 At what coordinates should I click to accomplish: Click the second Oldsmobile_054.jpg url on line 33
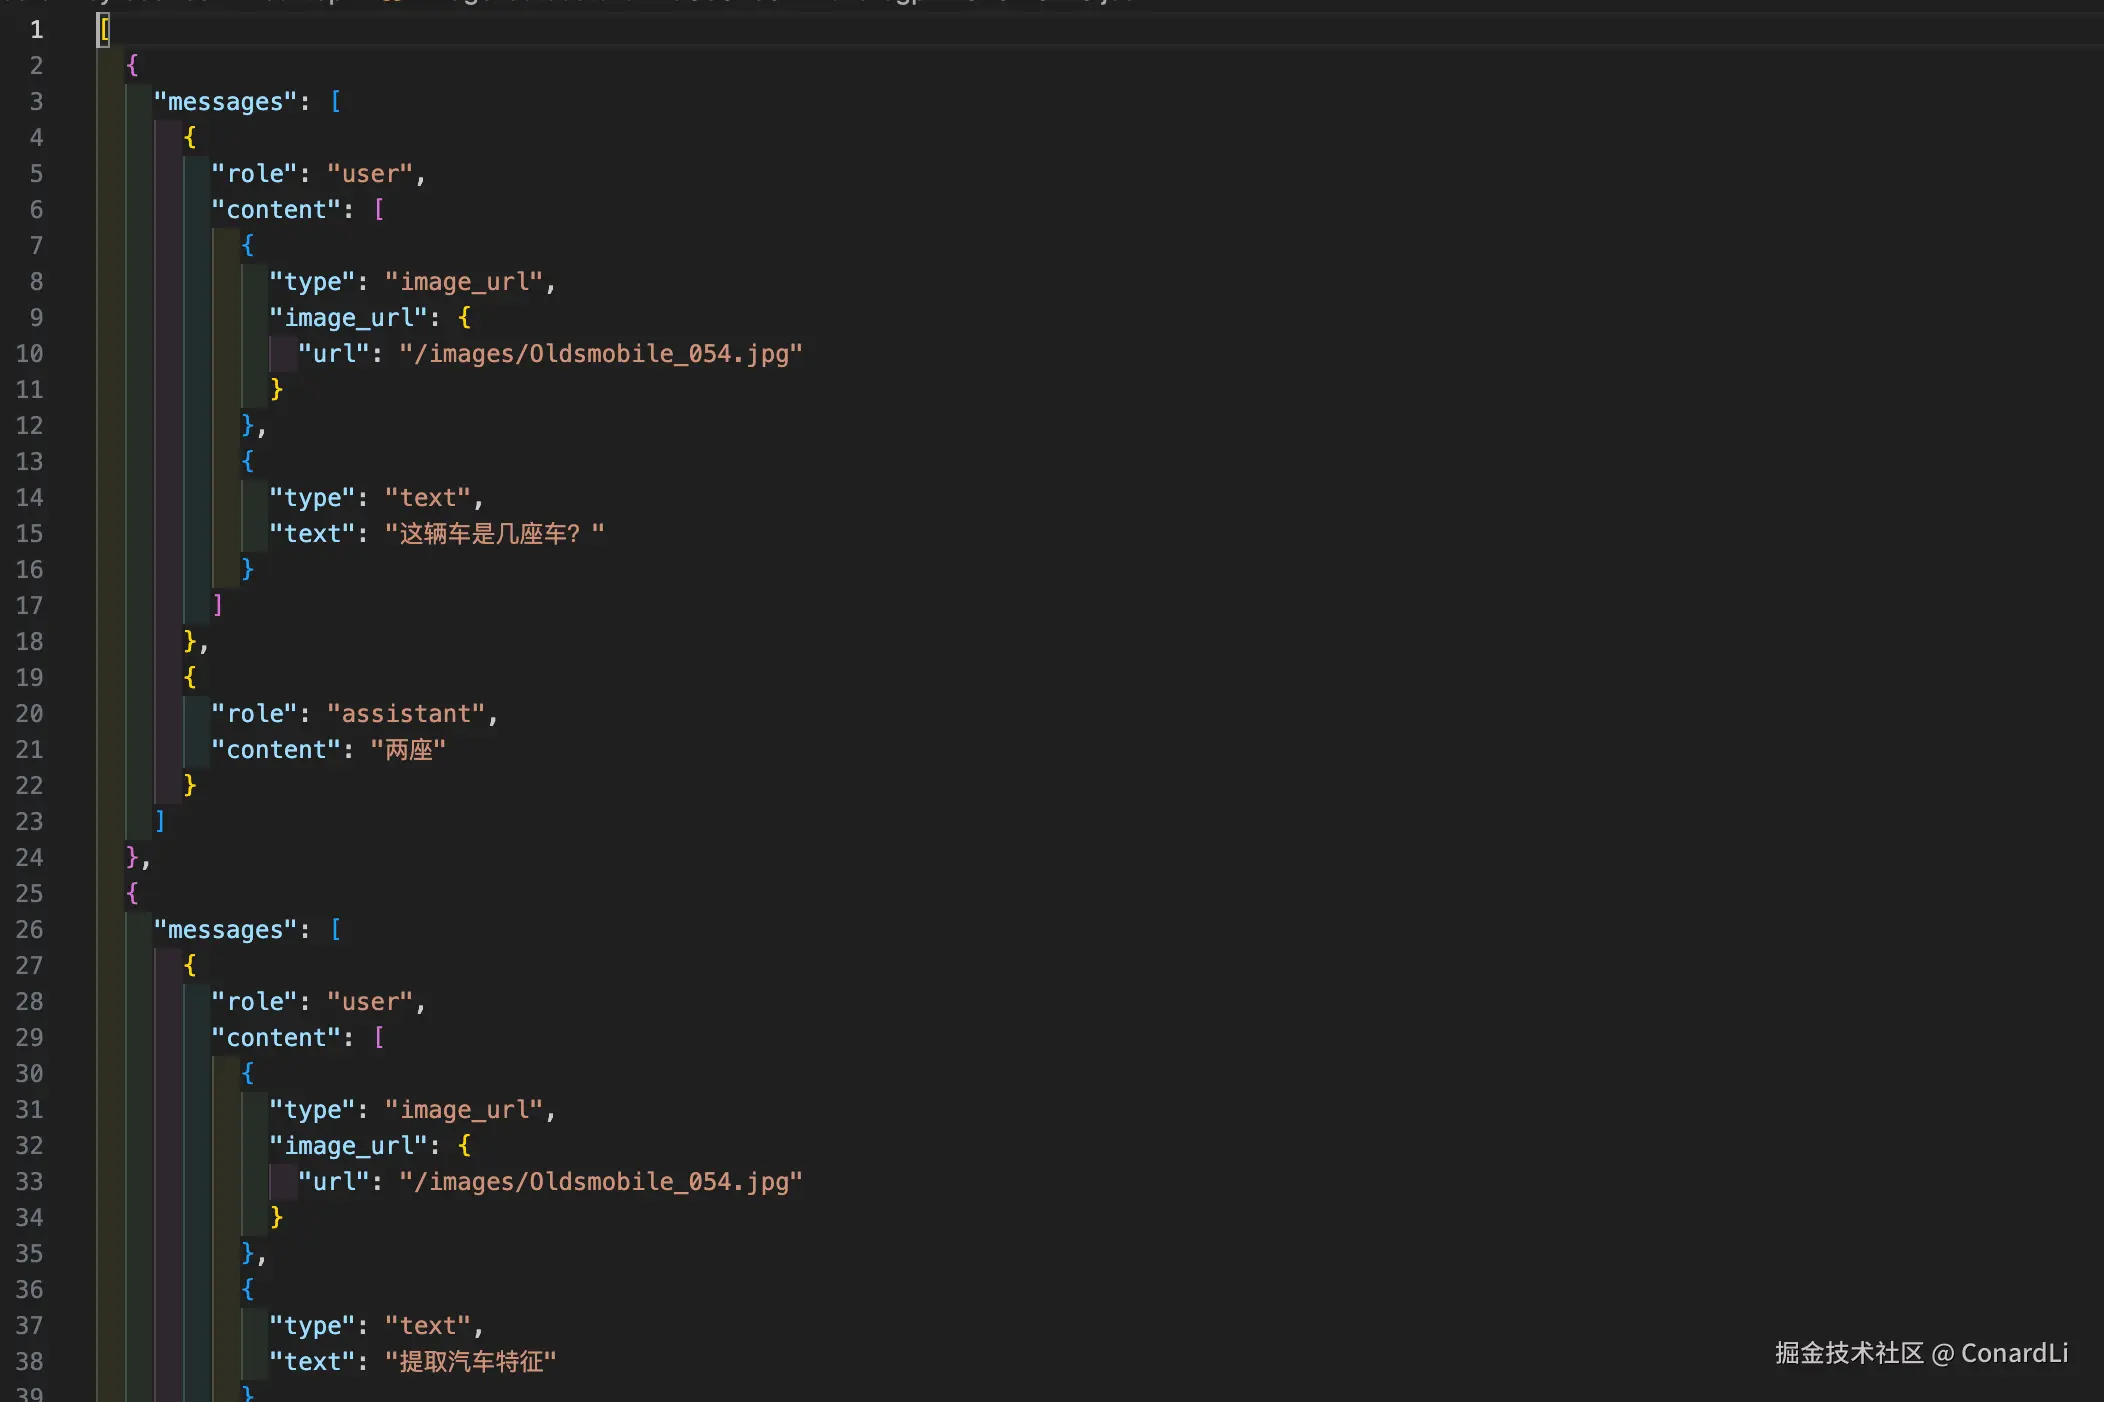tap(600, 1182)
